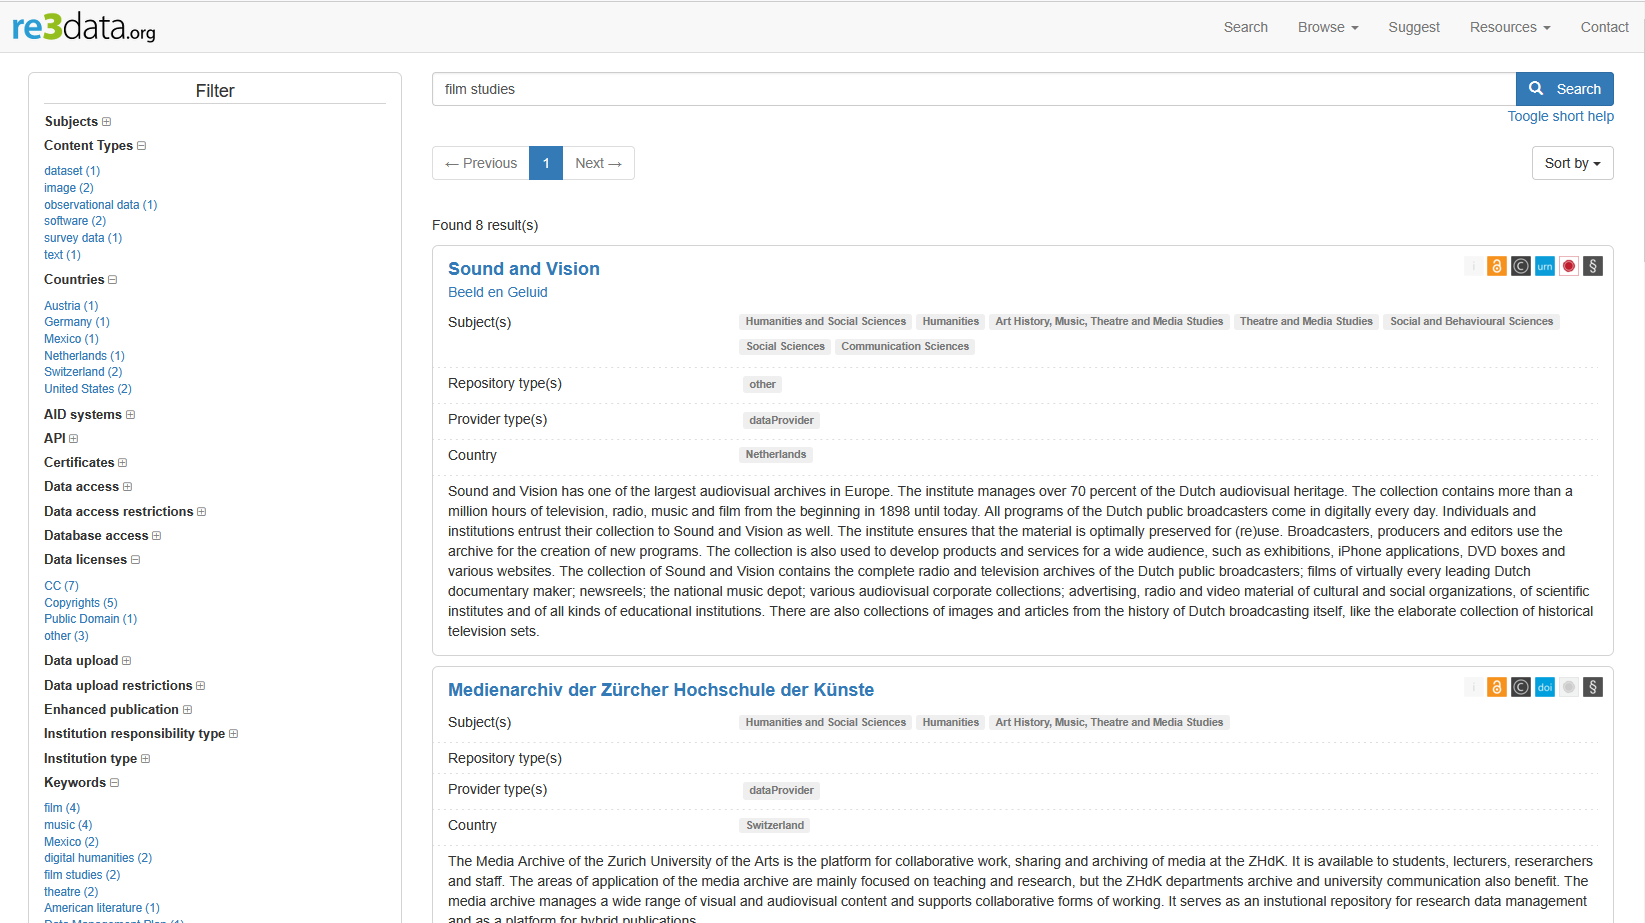This screenshot has height=923, width=1645.
Task: Filter by country Germany (1)
Action: (x=77, y=322)
